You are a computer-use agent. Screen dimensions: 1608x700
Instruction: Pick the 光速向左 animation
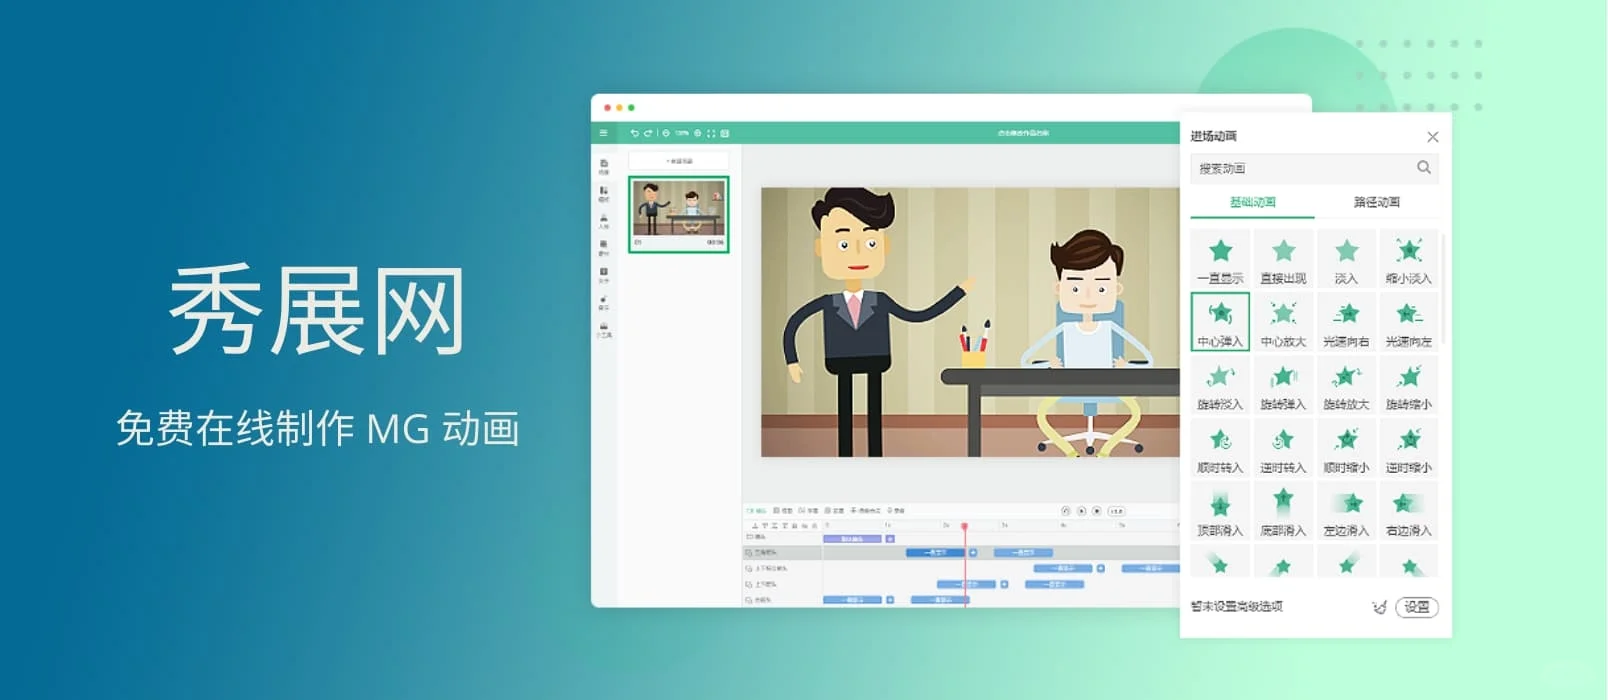(1409, 321)
